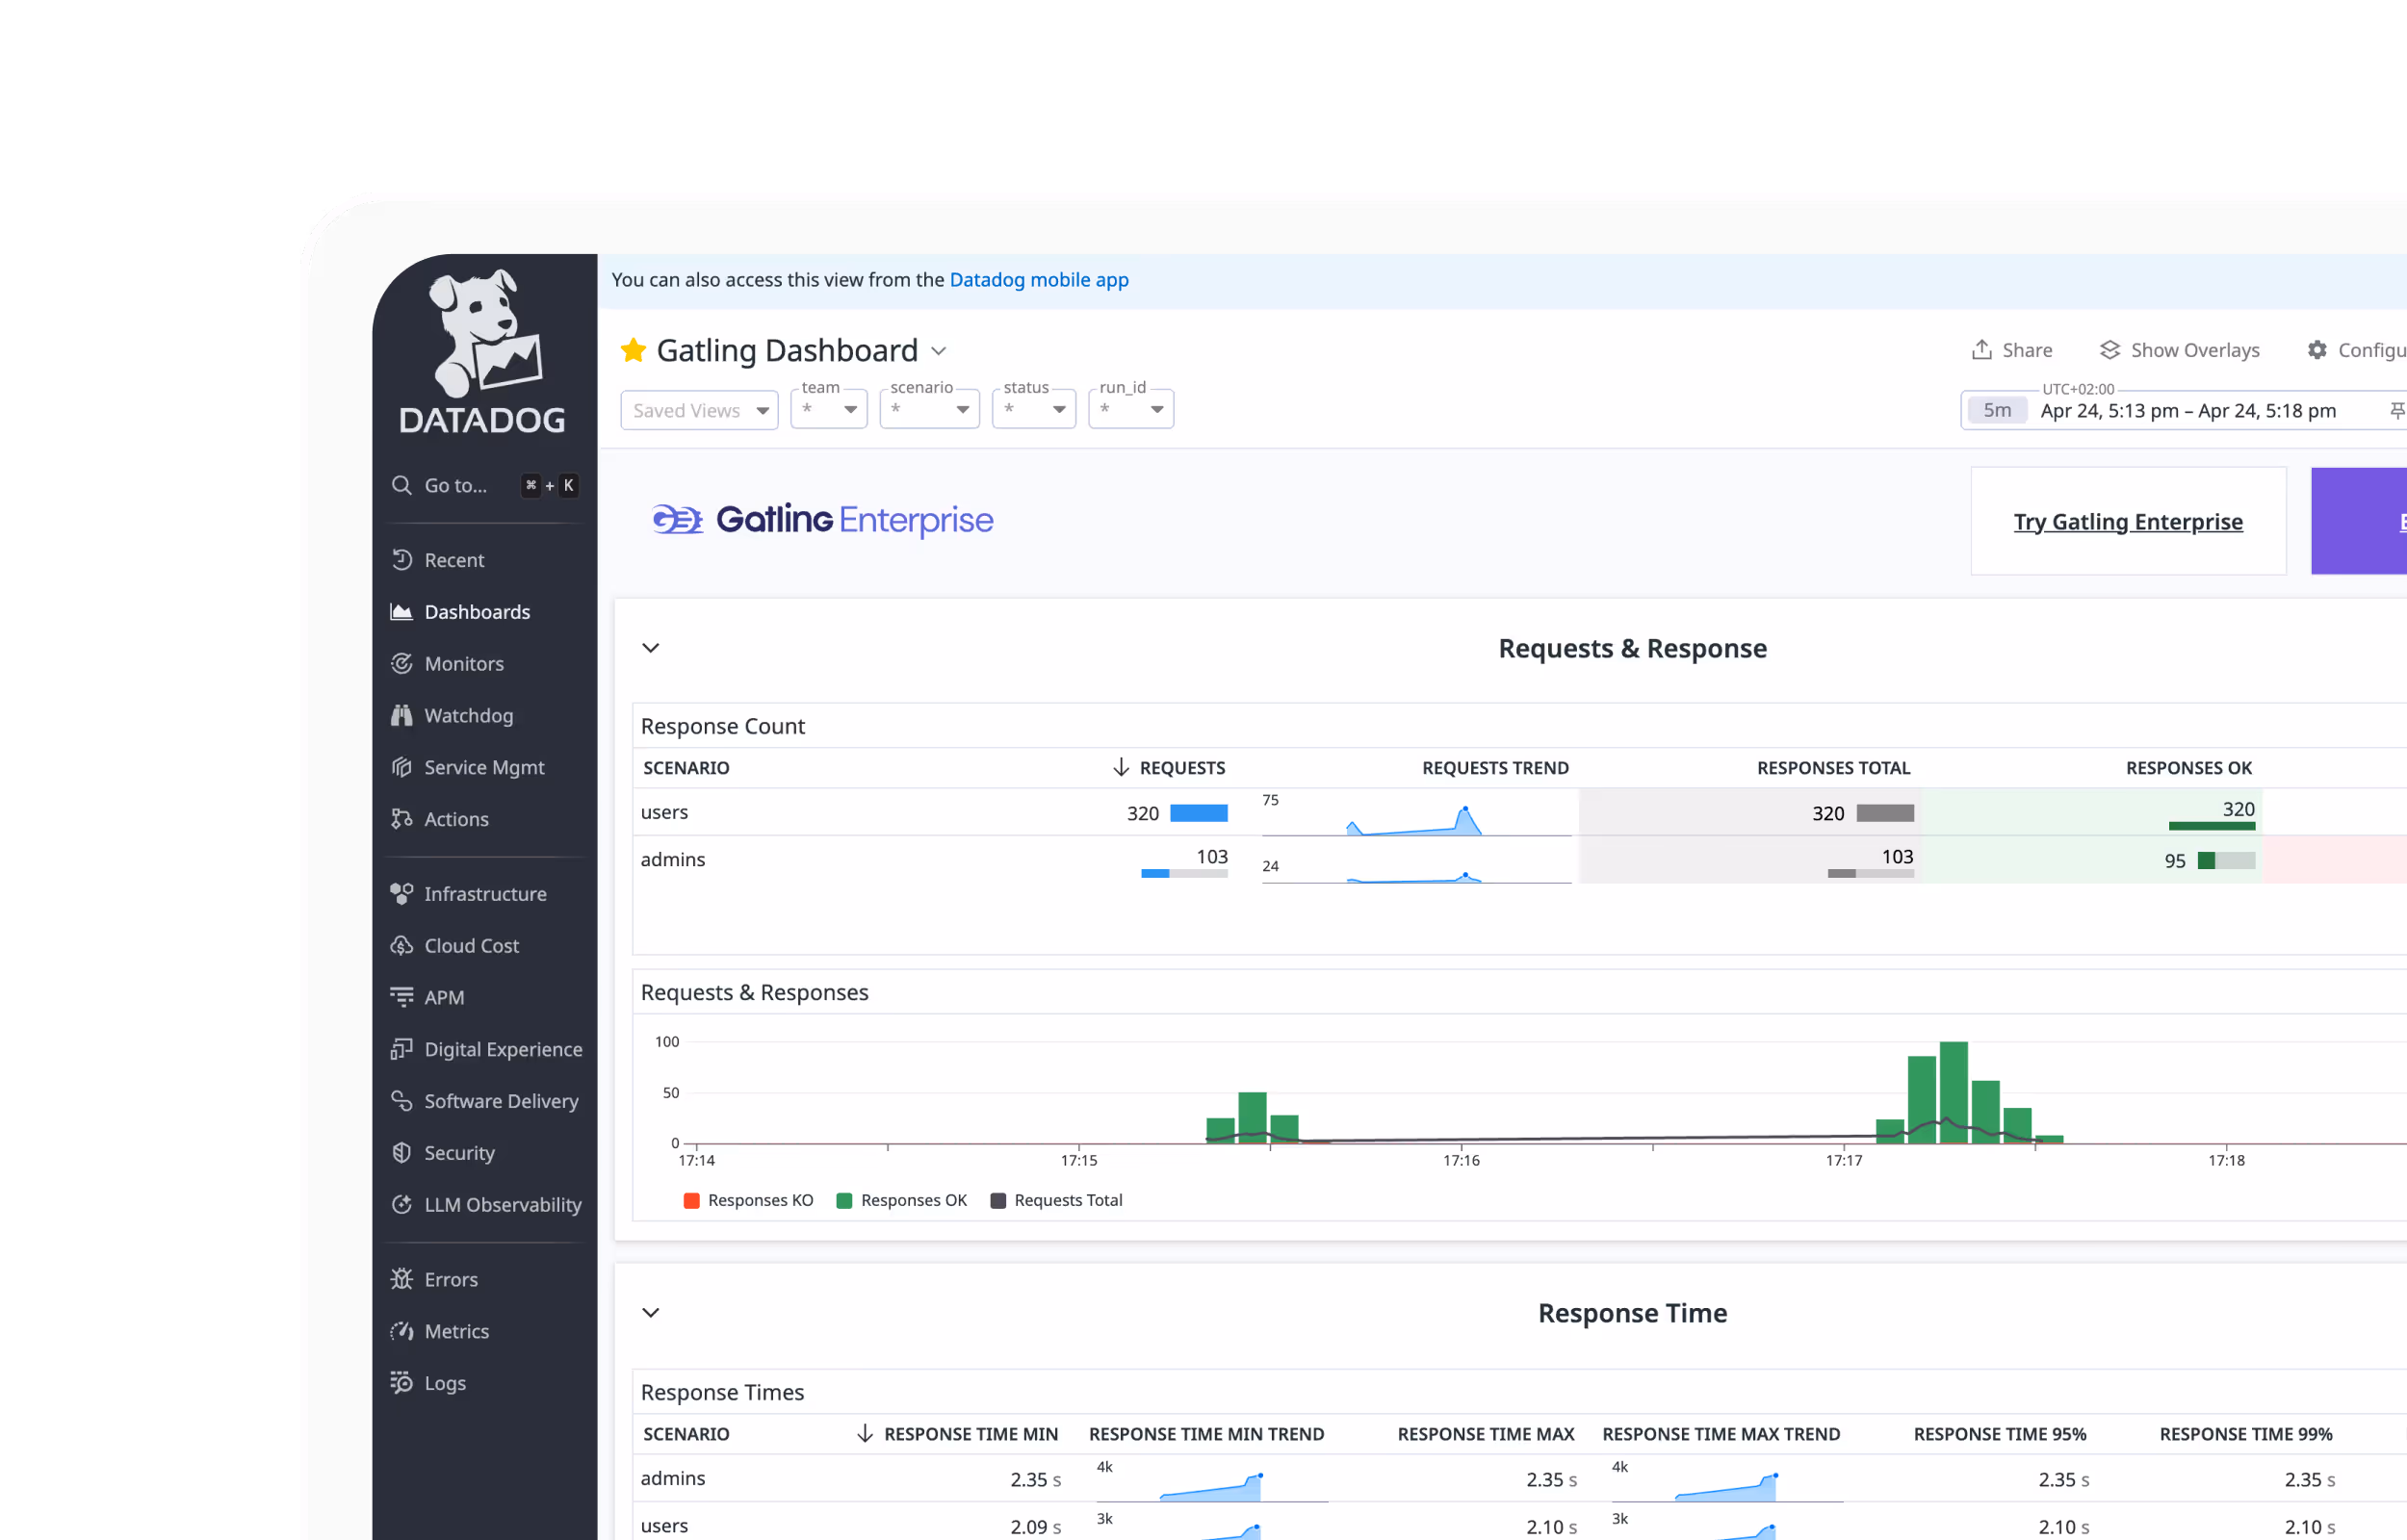Click the admins Responses OK value 95
Screen dimensions: 2407x1540
(x=2175, y=861)
